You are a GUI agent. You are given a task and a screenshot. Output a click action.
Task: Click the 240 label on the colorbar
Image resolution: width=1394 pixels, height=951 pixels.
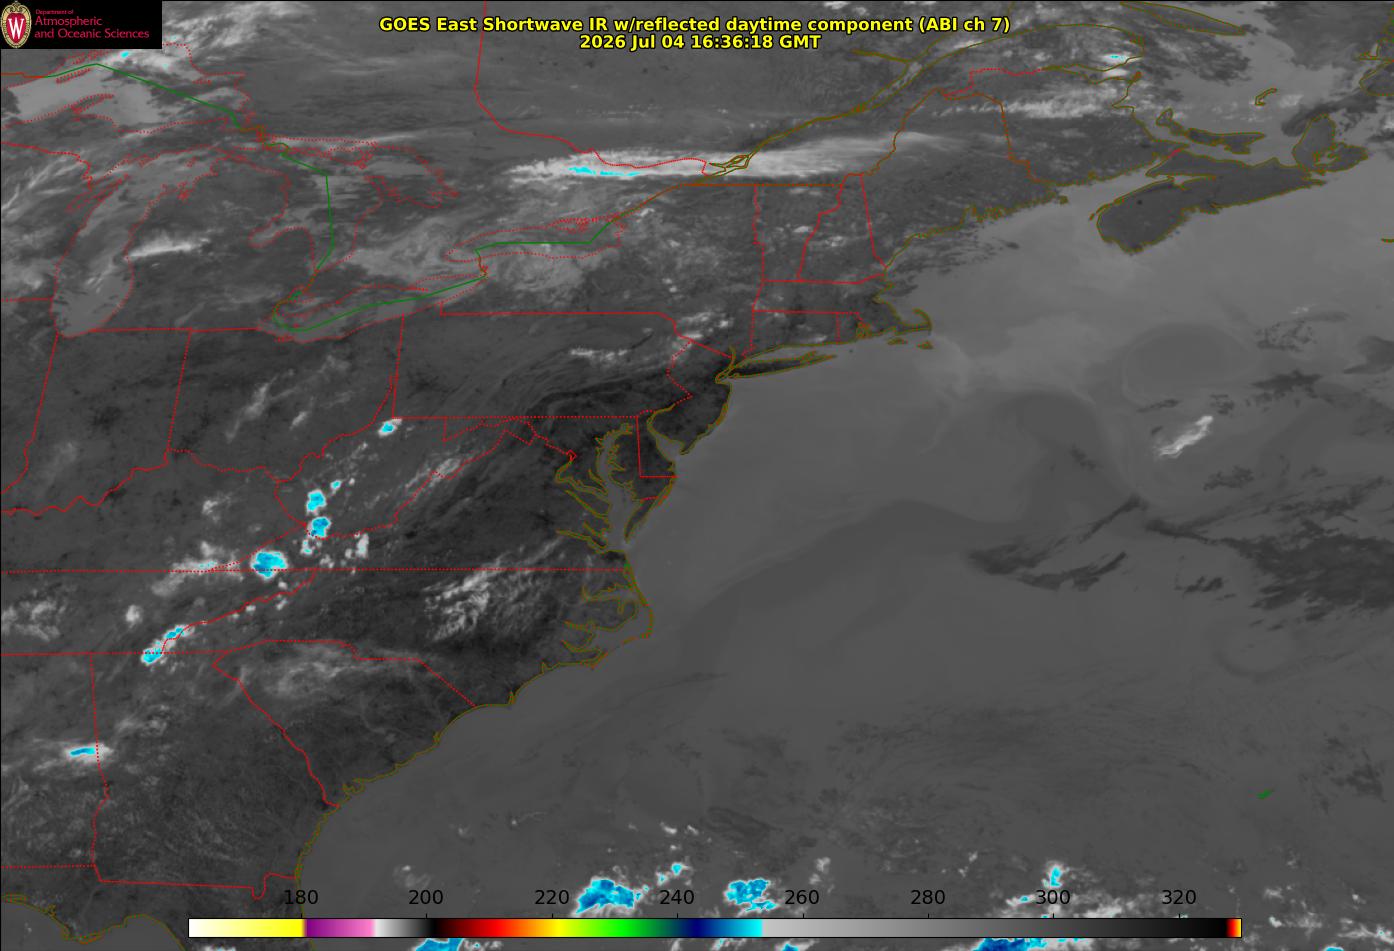[677, 897]
